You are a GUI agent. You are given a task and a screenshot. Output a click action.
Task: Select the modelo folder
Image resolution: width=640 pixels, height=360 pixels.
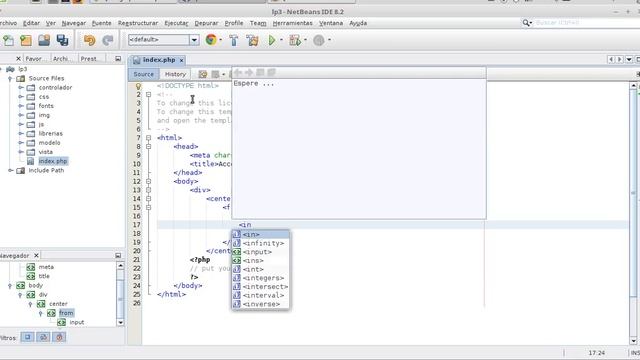(49, 143)
